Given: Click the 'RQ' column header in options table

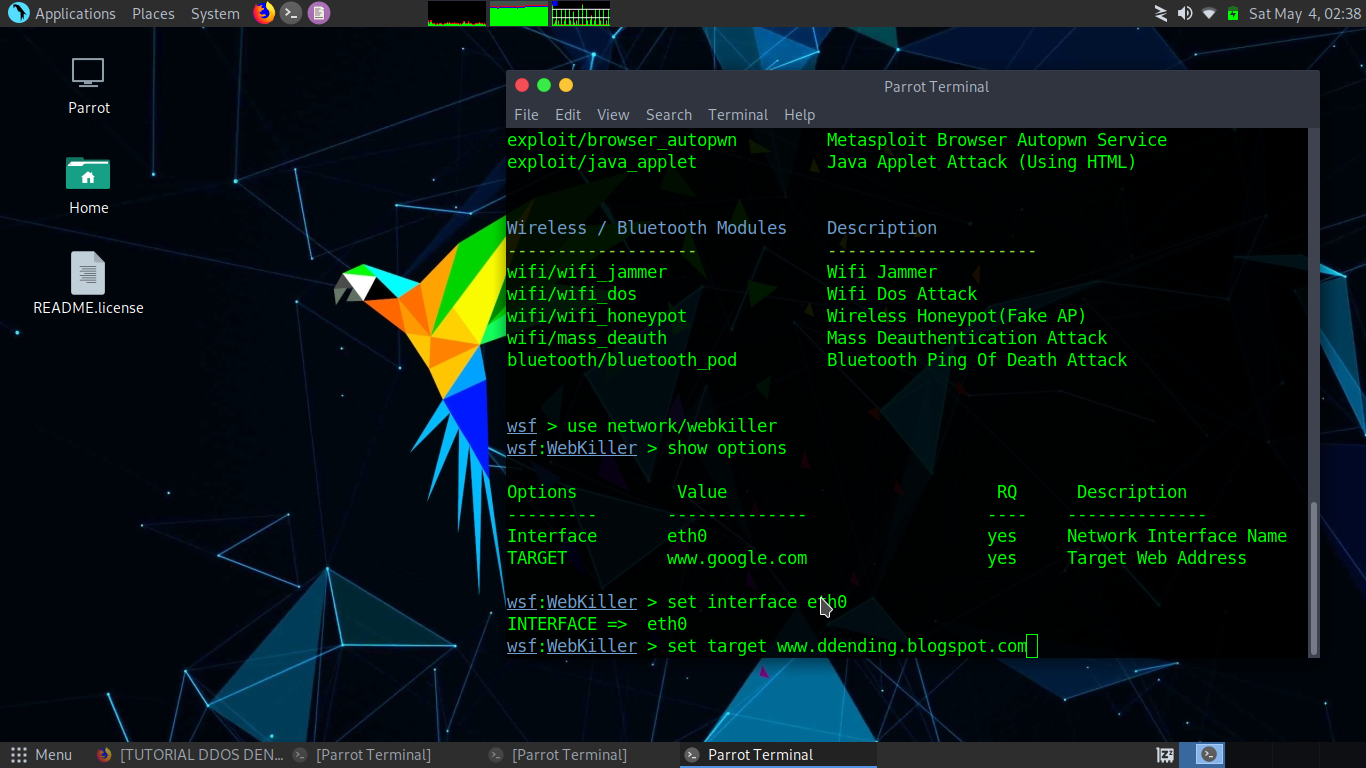Looking at the screenshot, I should coord(1007,492).
